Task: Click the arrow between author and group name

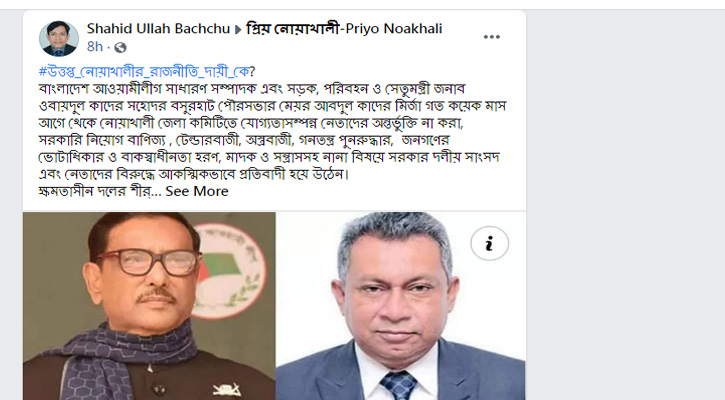Action: (x=238, y=29)
